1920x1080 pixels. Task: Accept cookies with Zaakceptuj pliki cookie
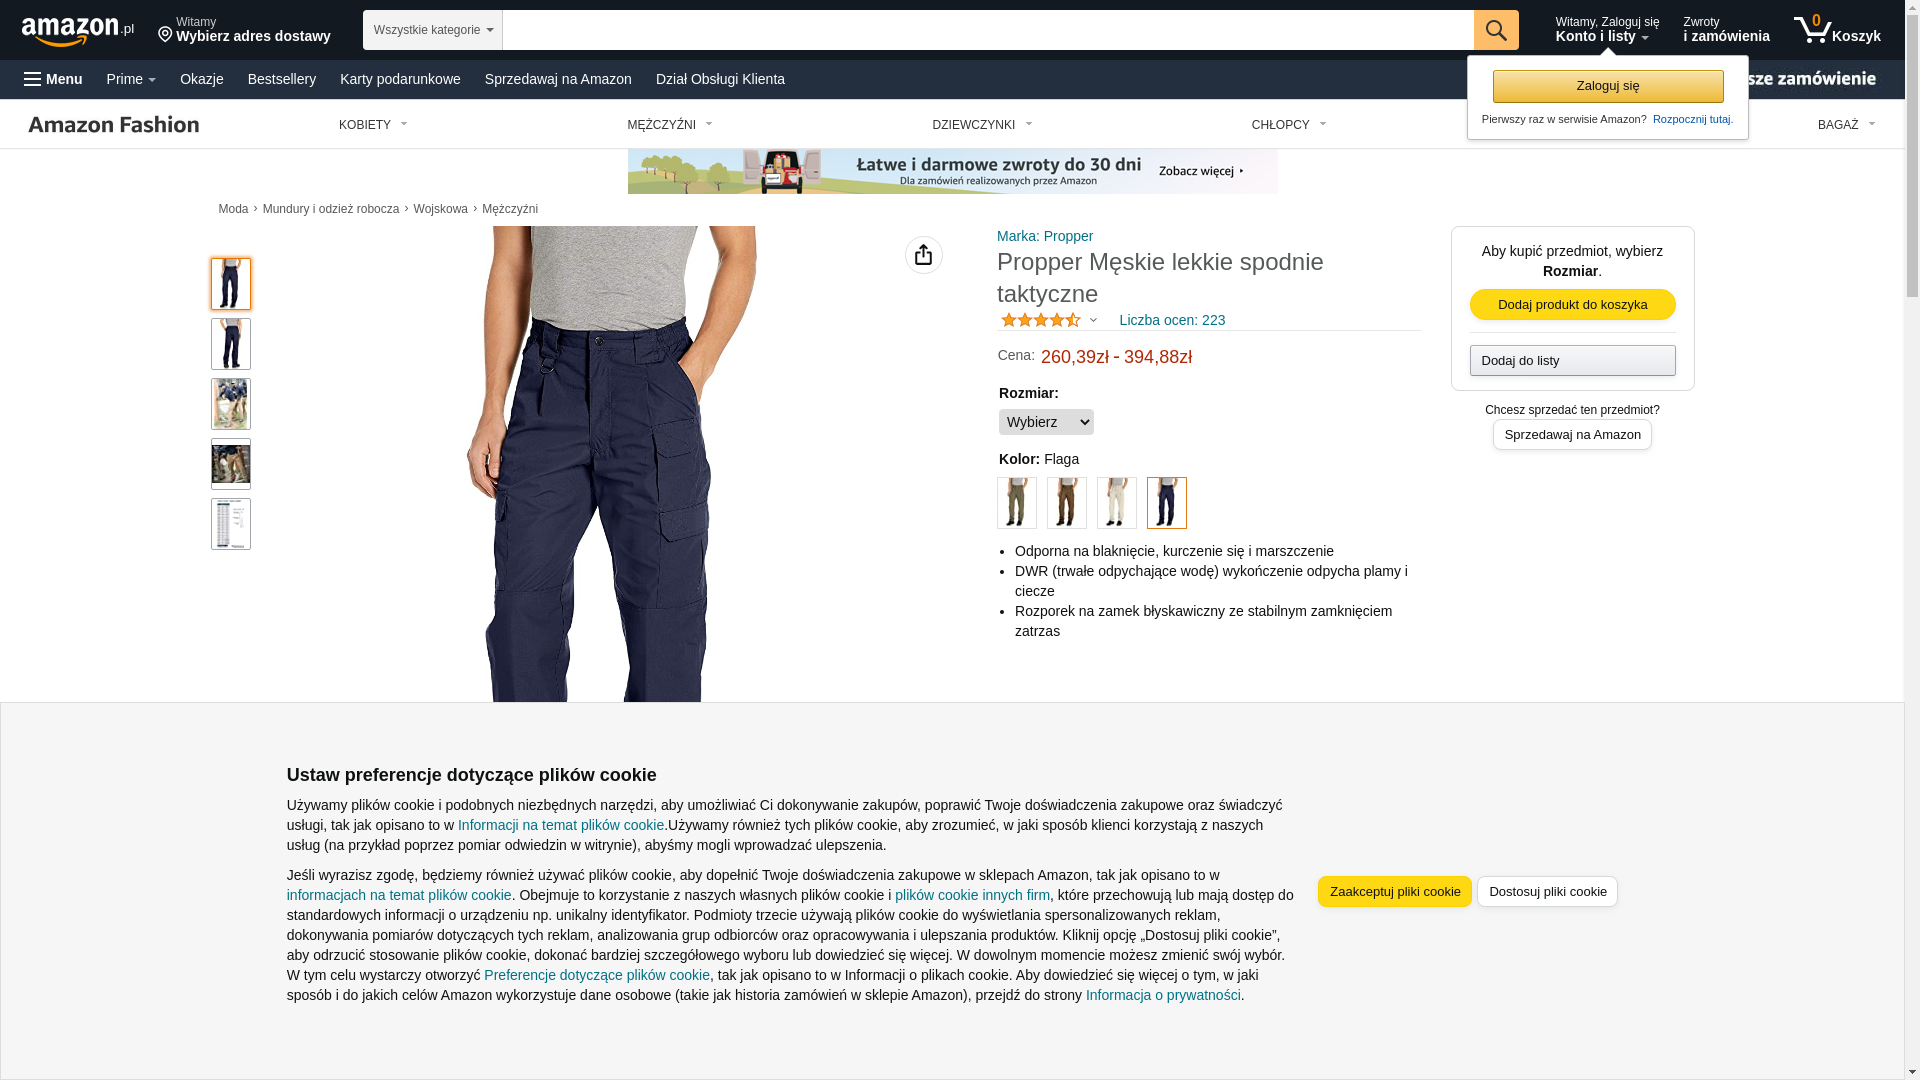click(1395, 891)
